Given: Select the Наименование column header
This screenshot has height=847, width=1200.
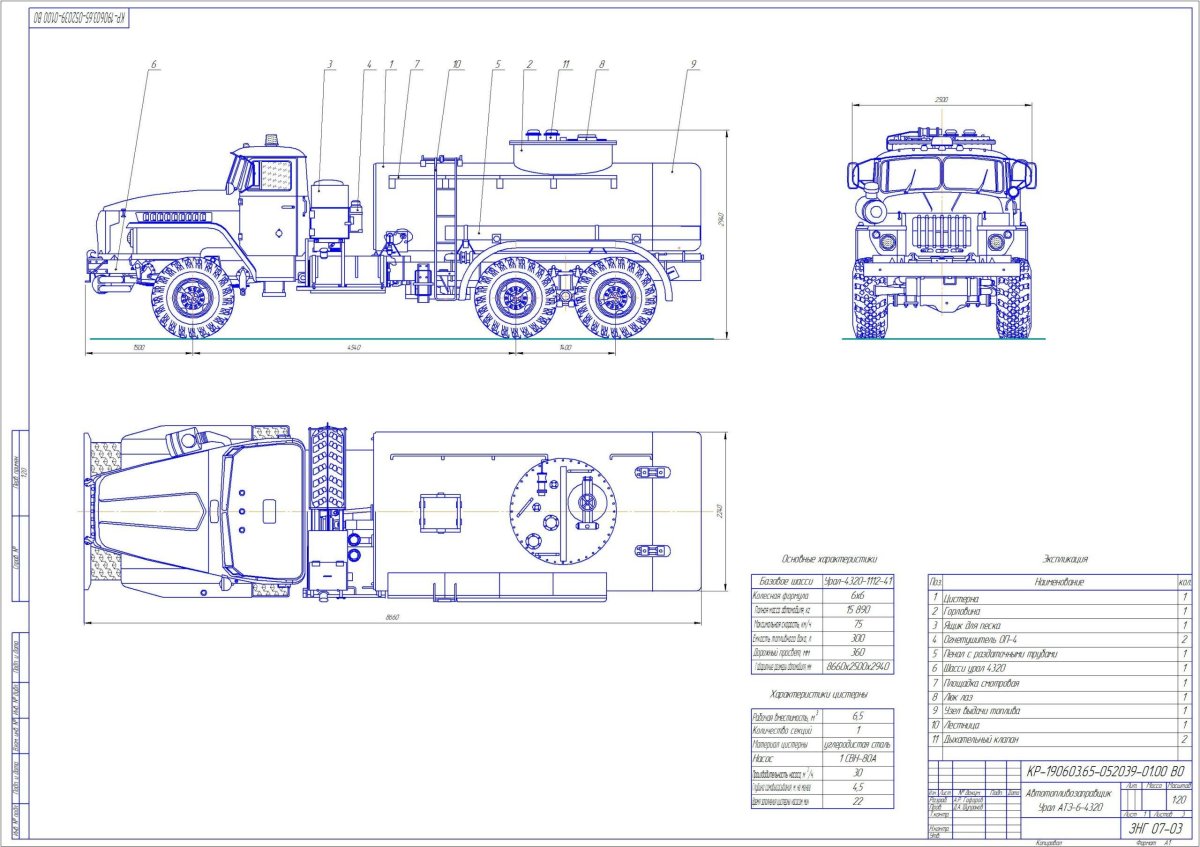Looking at the screenshot, I should (1059, 583).
